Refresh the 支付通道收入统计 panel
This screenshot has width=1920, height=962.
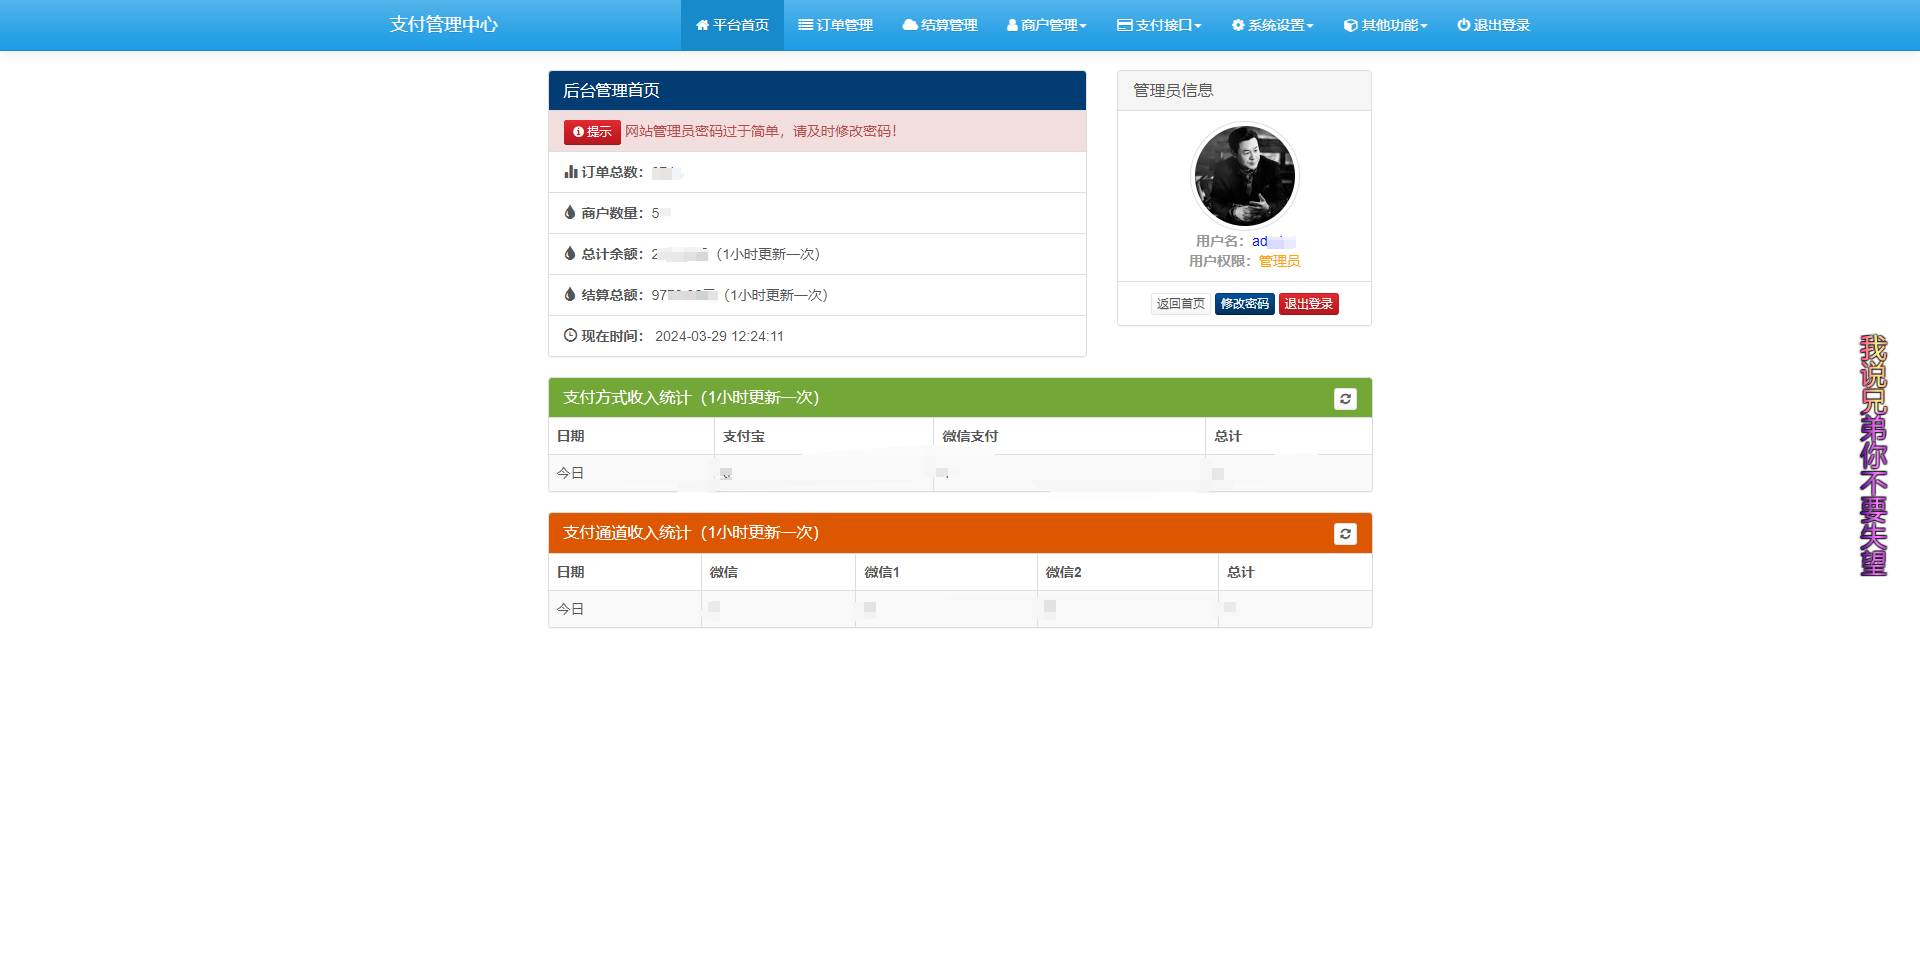pos(1345,533)
